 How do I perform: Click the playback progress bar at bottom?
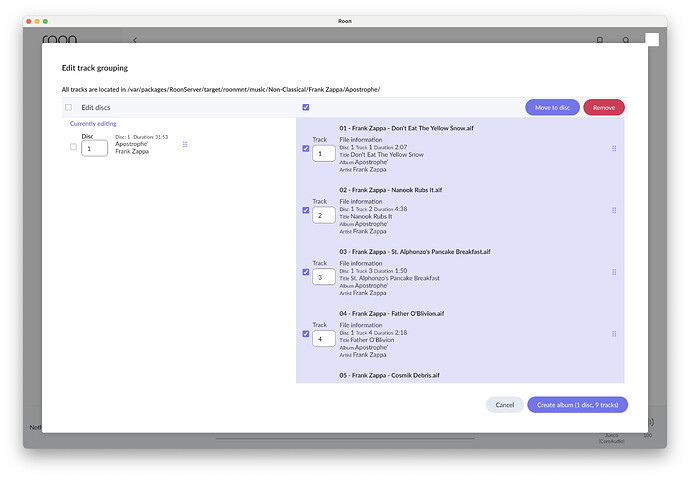click(345, 438)
